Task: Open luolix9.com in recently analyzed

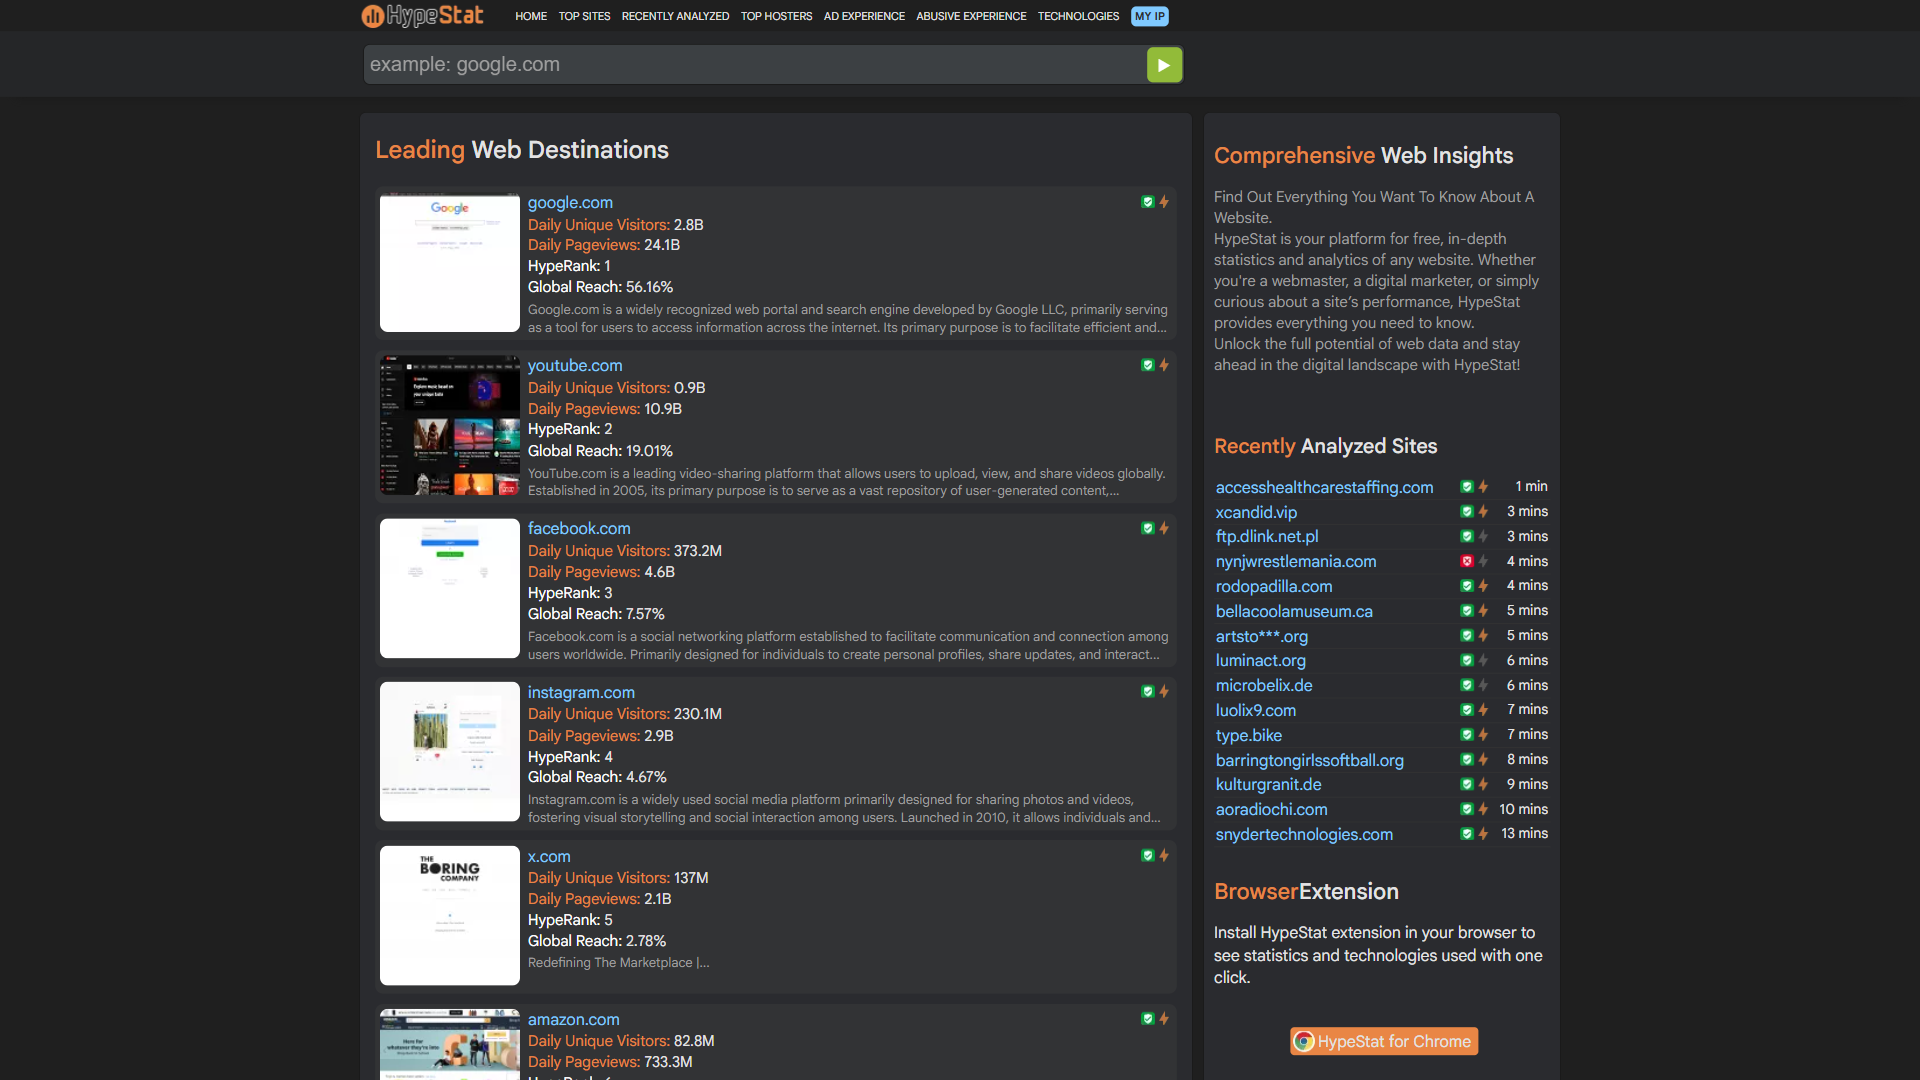Action: (x=1256, y=711)
